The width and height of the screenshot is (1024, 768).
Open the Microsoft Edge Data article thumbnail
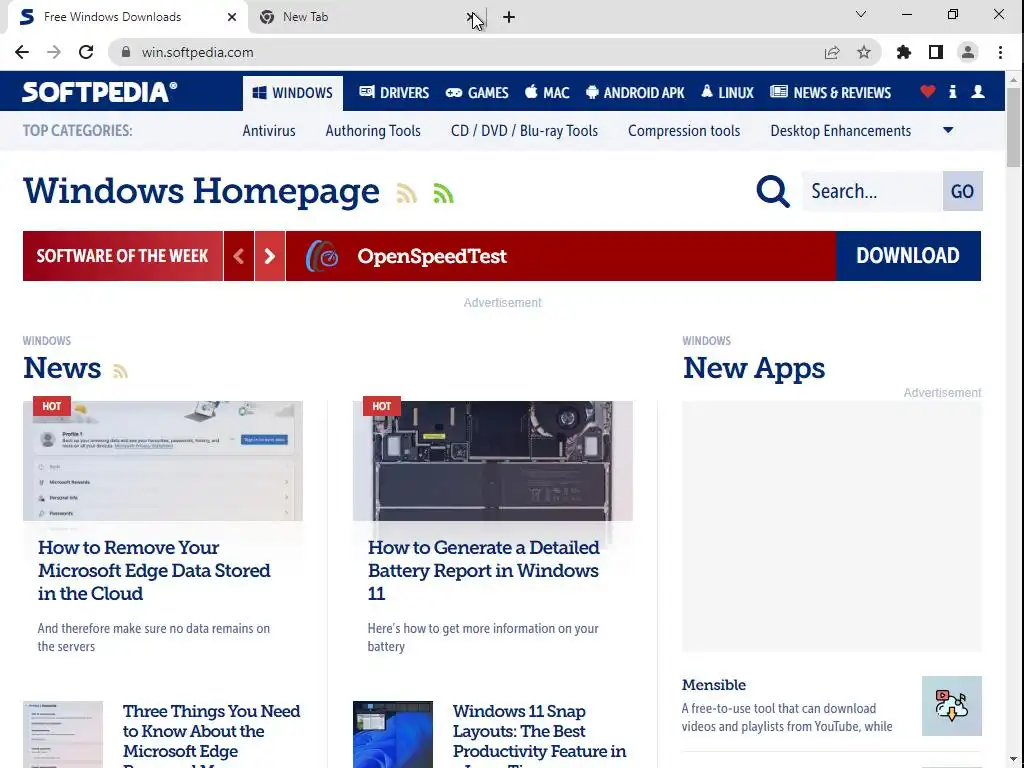(x=163, y=461)
